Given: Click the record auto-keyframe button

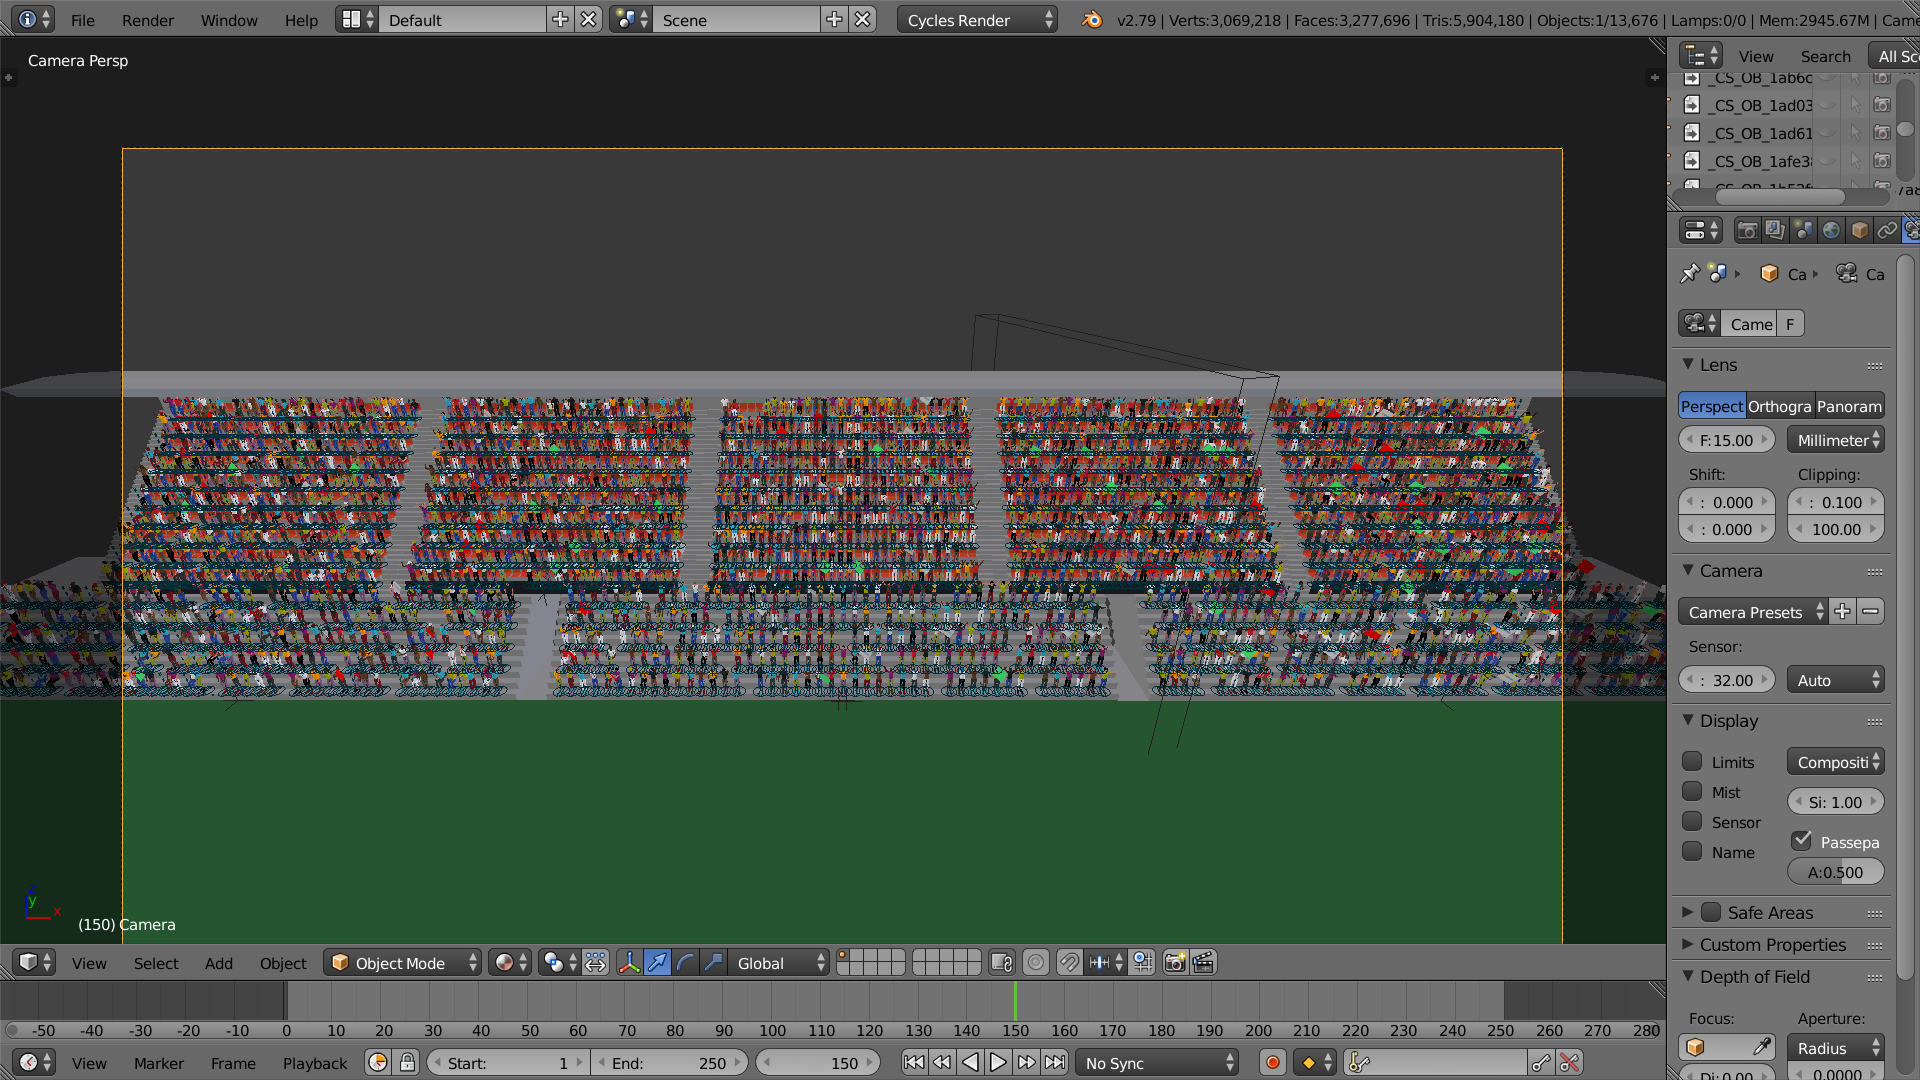Looking at the screenshot, I should [x=1272, y=1063].
